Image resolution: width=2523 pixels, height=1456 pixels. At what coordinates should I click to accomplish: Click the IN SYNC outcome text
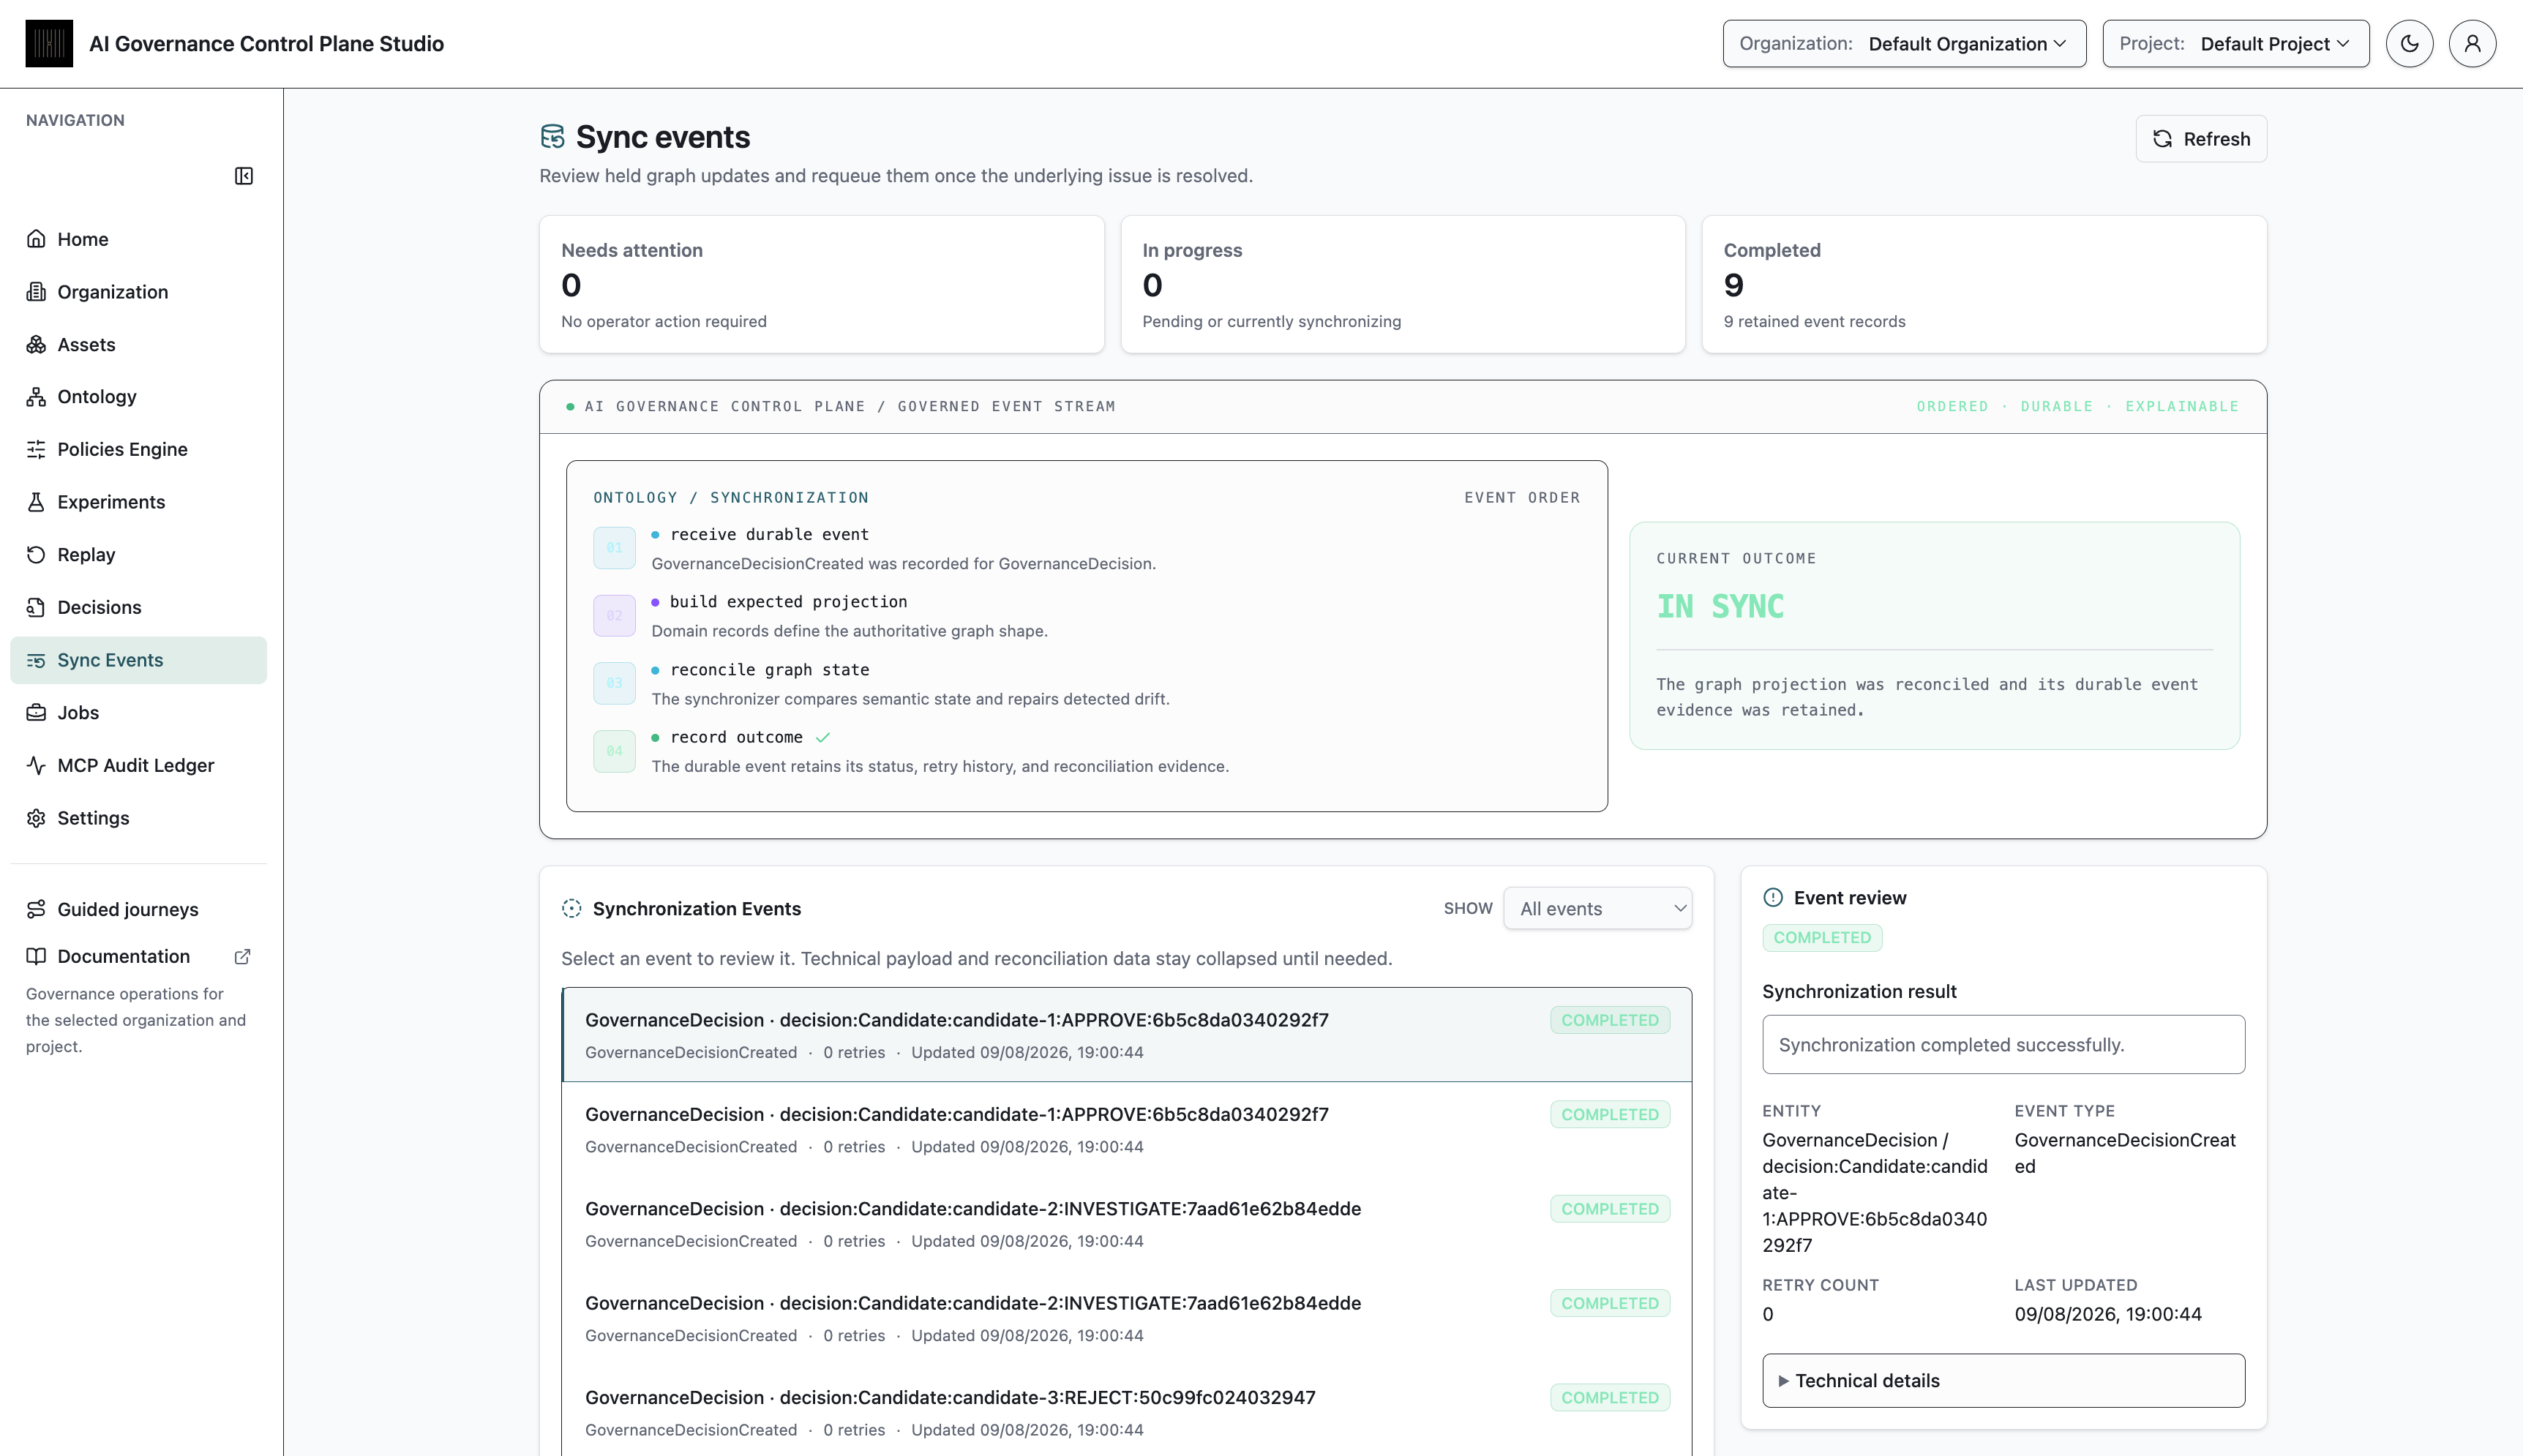1720,606
